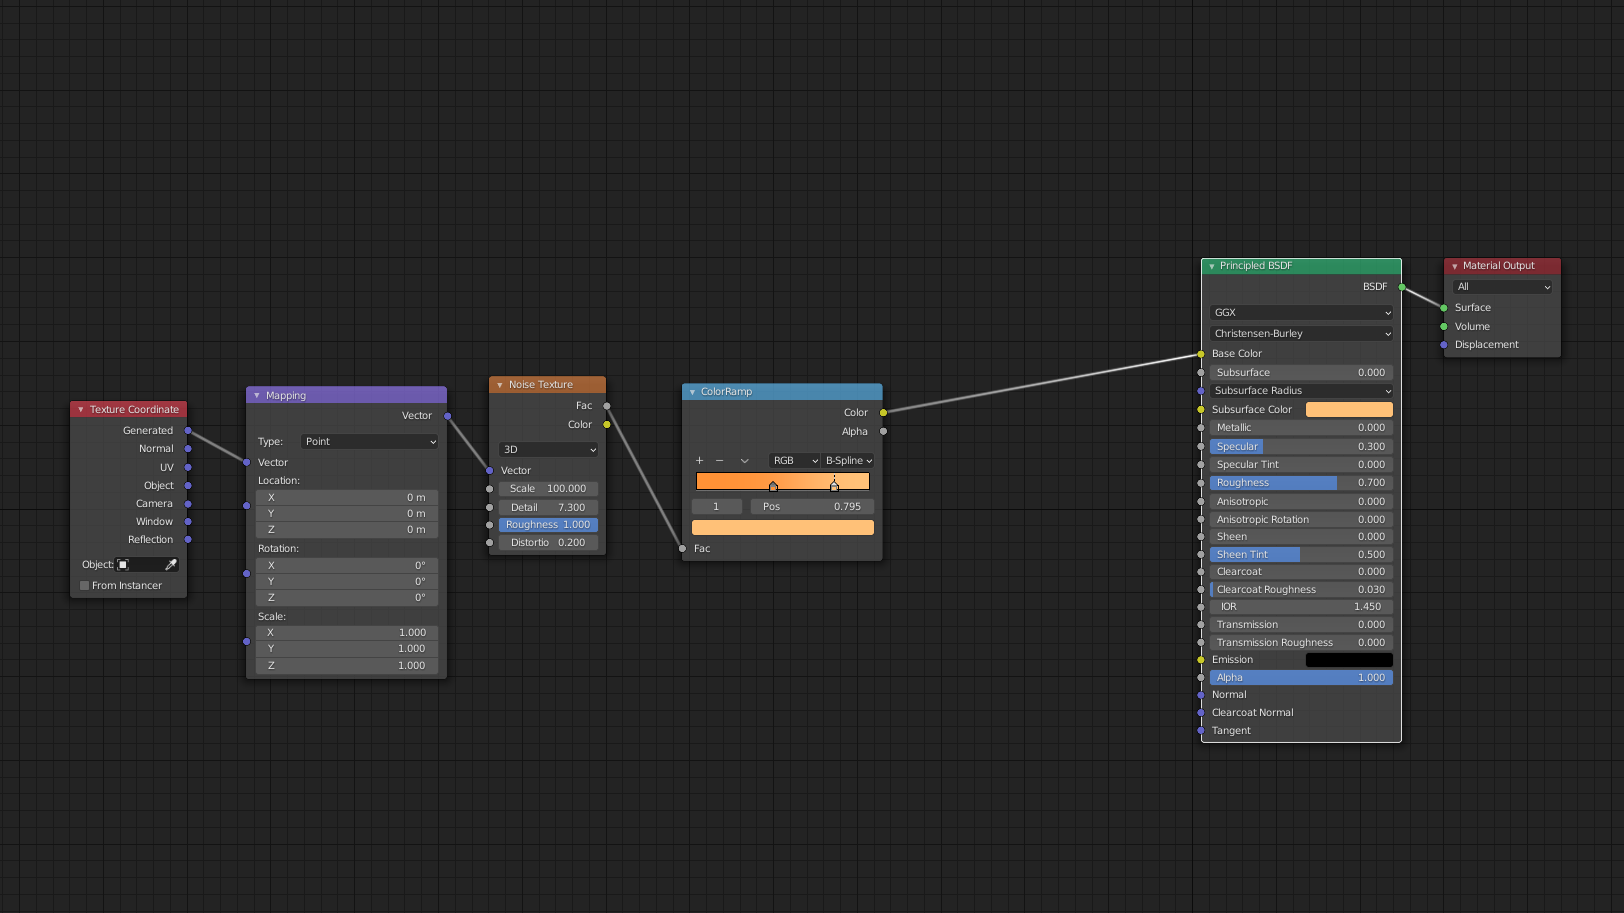Viewport: 1624px width, 913px height.
Task: Click Principled BSDF Normal input socket
Action: click(x=1201, y=695)
